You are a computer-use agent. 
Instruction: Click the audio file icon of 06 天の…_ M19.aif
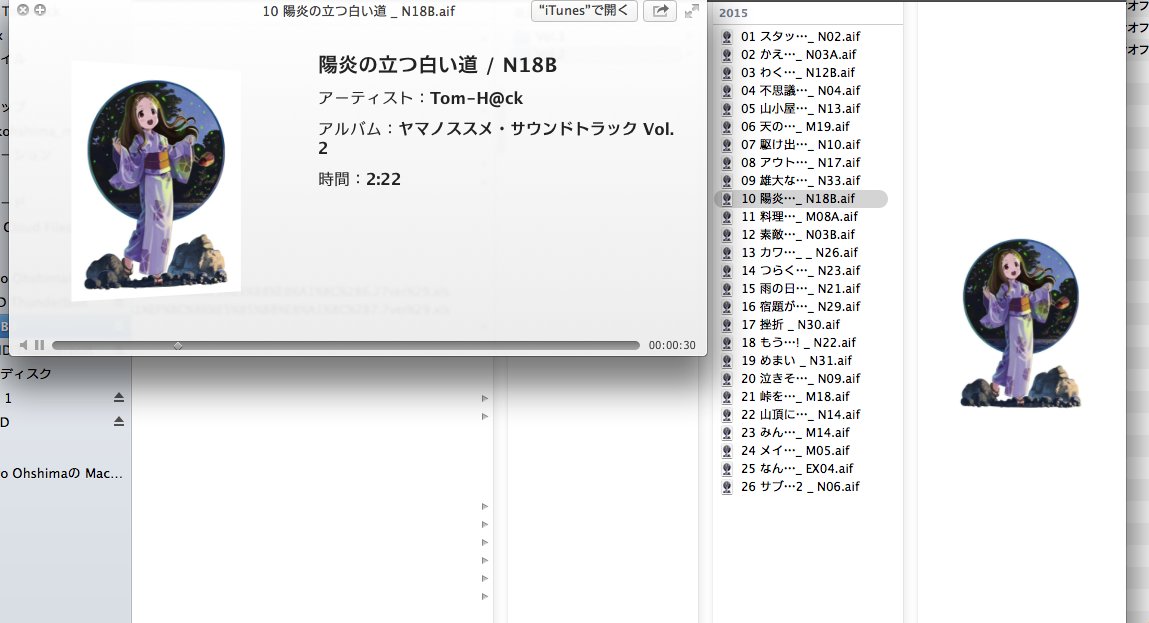pyautogui.click(x=727, y=127)
